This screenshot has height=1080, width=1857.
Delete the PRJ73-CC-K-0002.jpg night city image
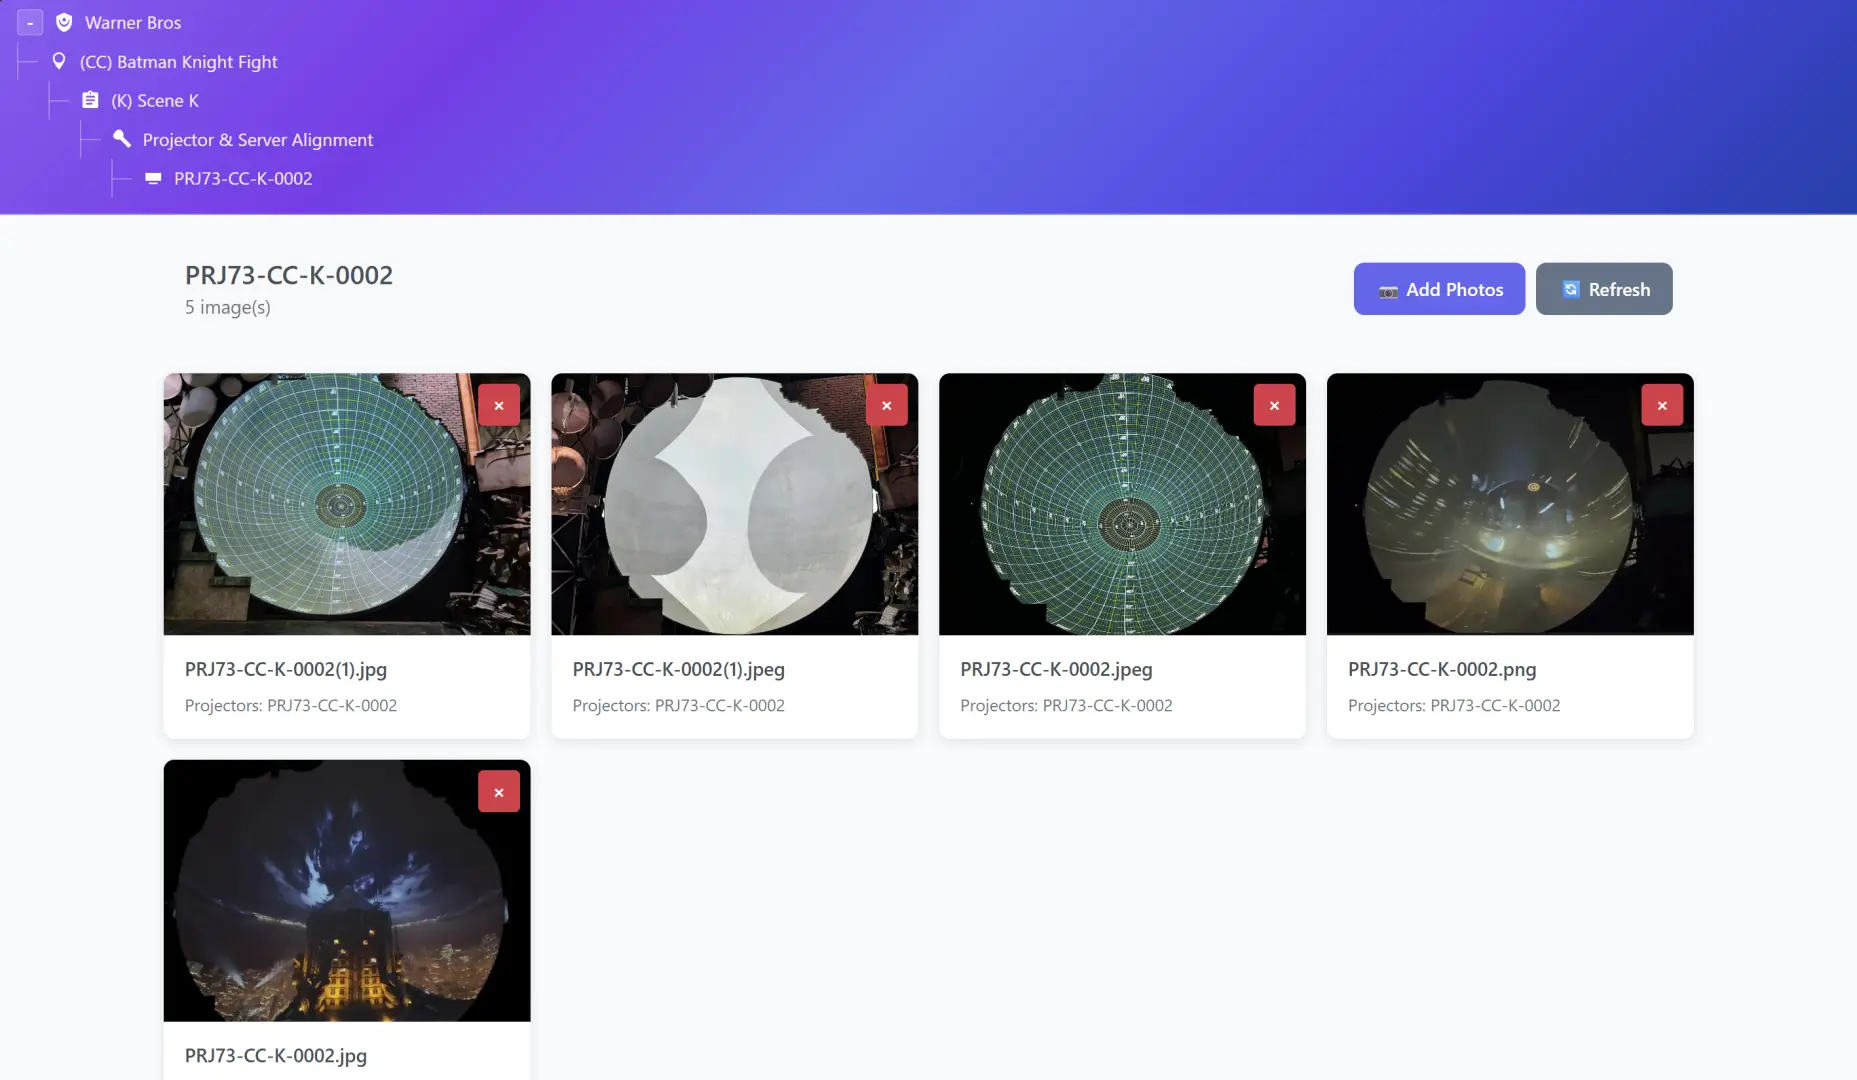point(498,792)
